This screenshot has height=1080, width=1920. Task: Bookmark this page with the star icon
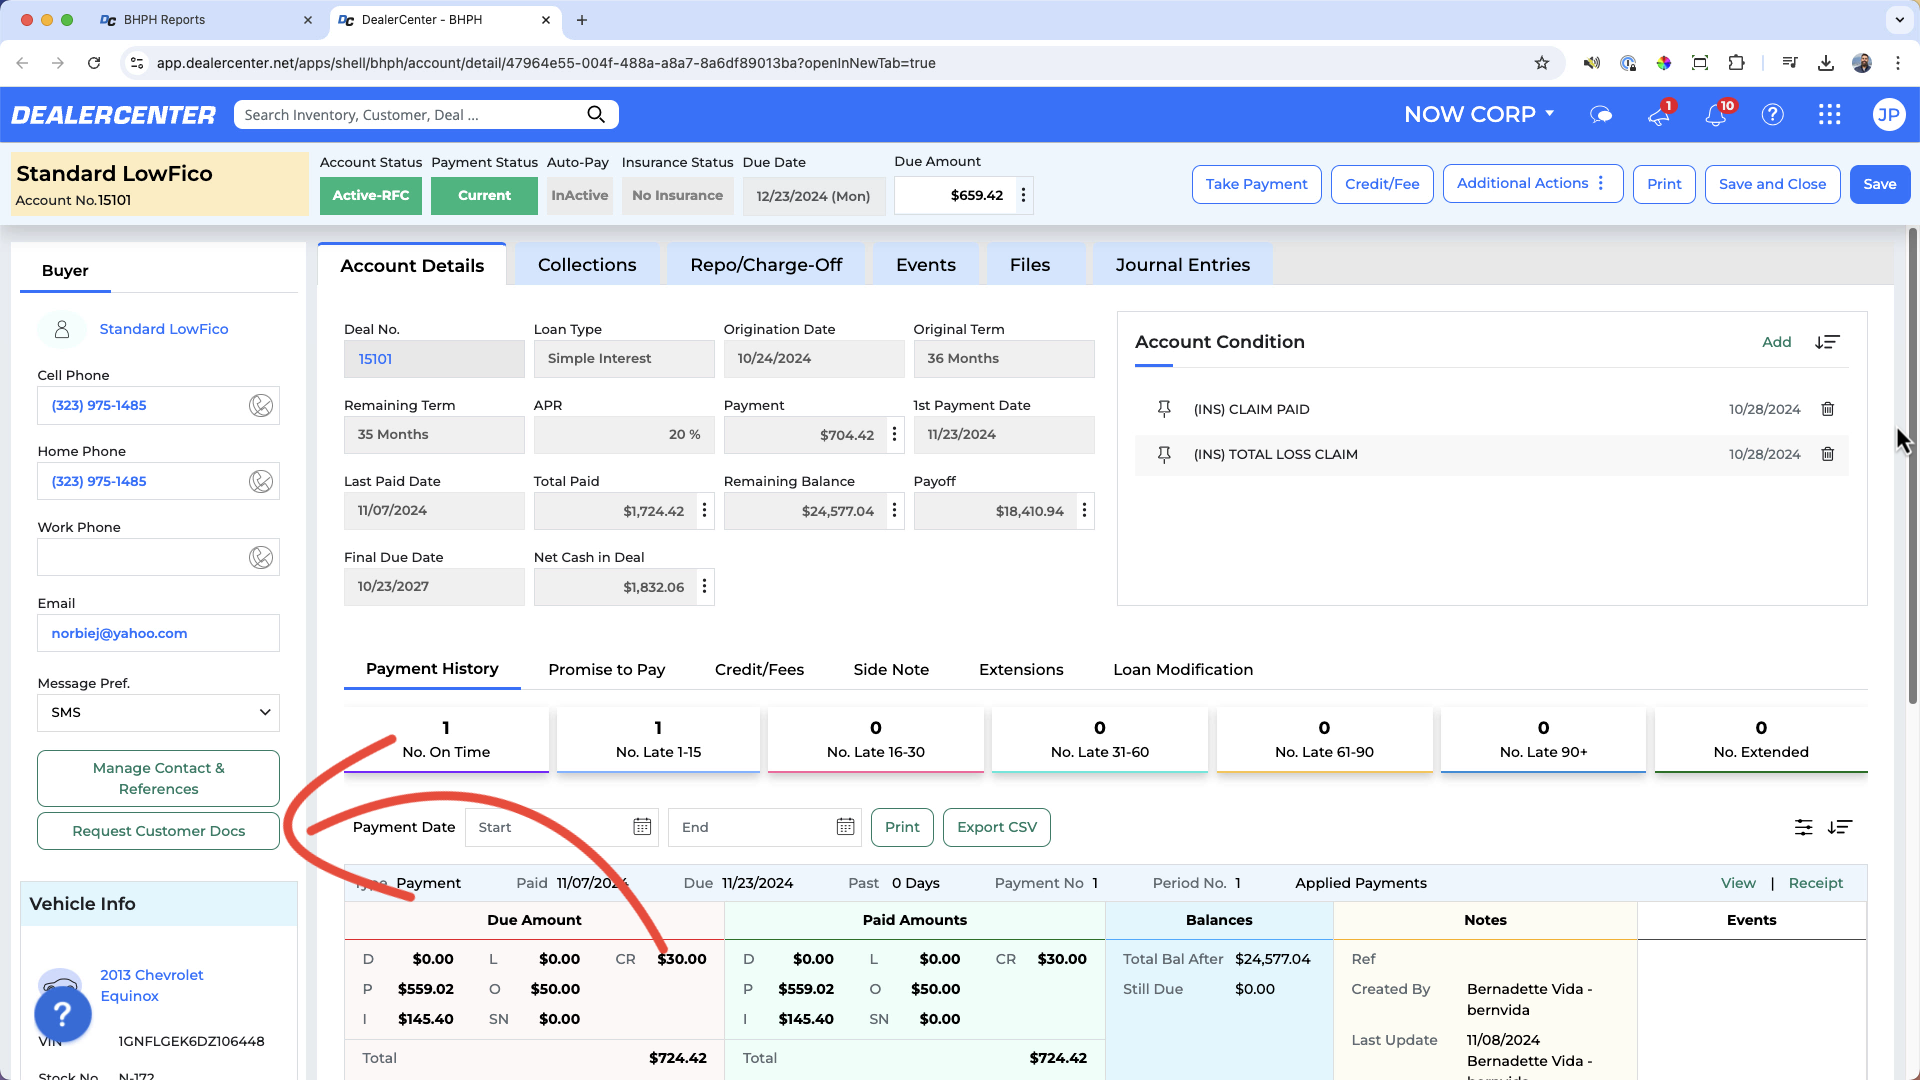click(x=1541, y=63)
